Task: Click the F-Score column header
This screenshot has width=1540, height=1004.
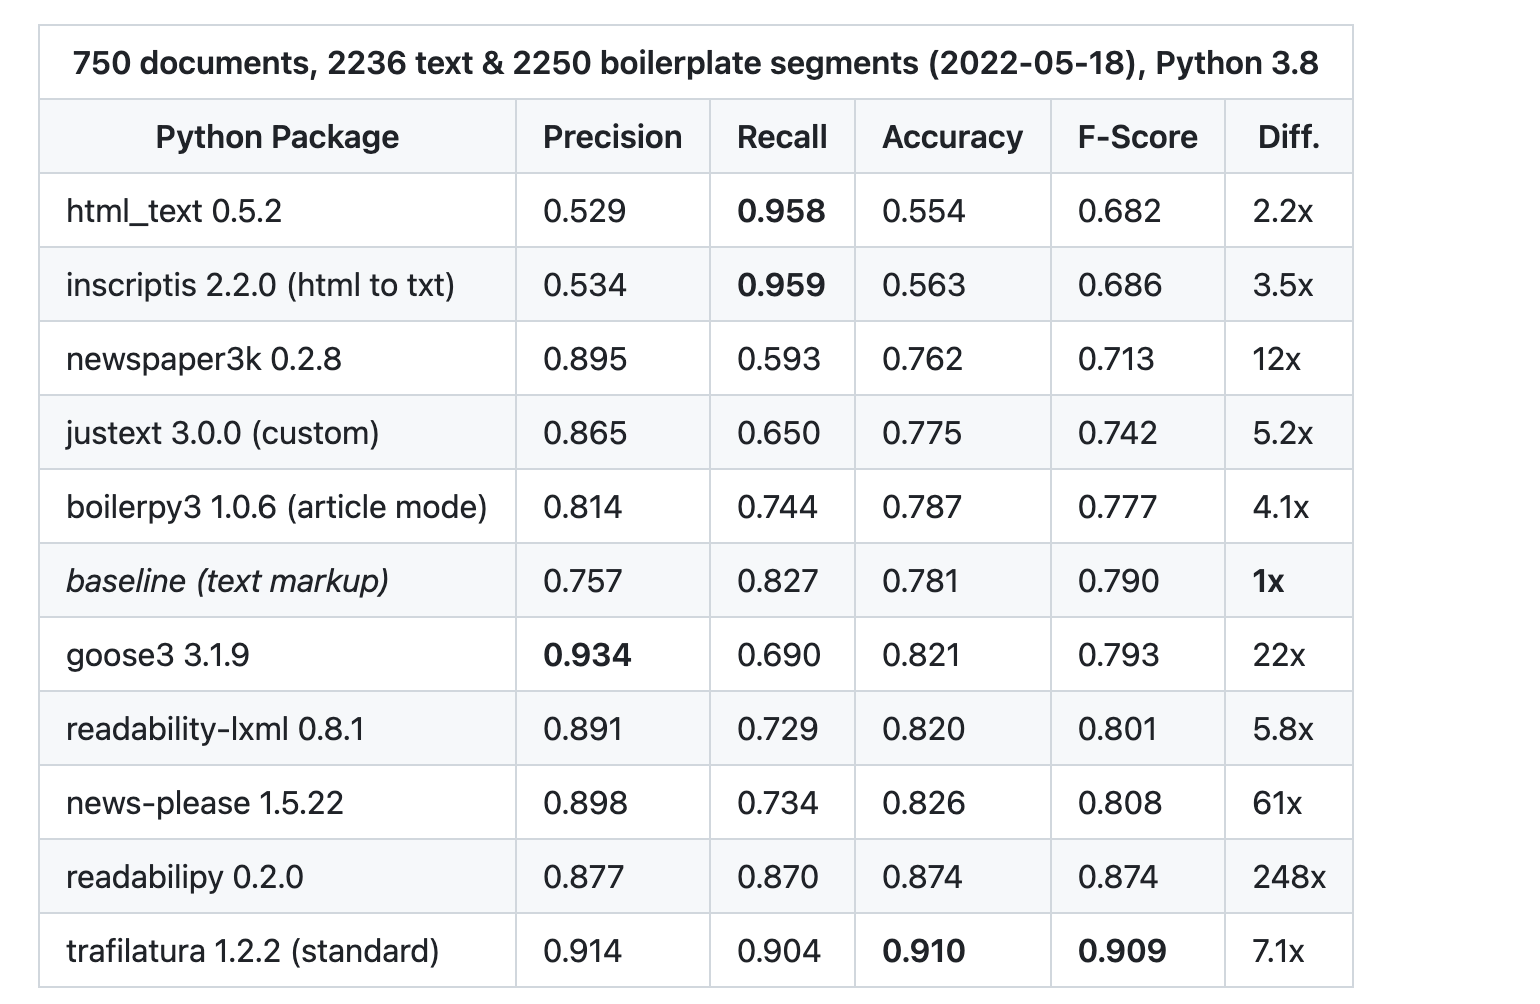Action: tap(1137, 137)
